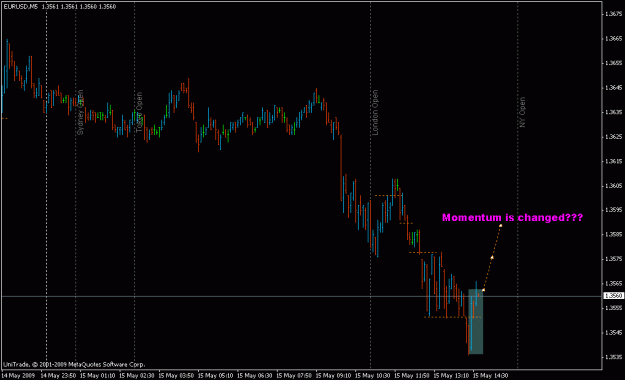Click the 1.3665 price axis label
This screenshot has width=625, height=380.
pyautogui.click(x=613, y=39)
